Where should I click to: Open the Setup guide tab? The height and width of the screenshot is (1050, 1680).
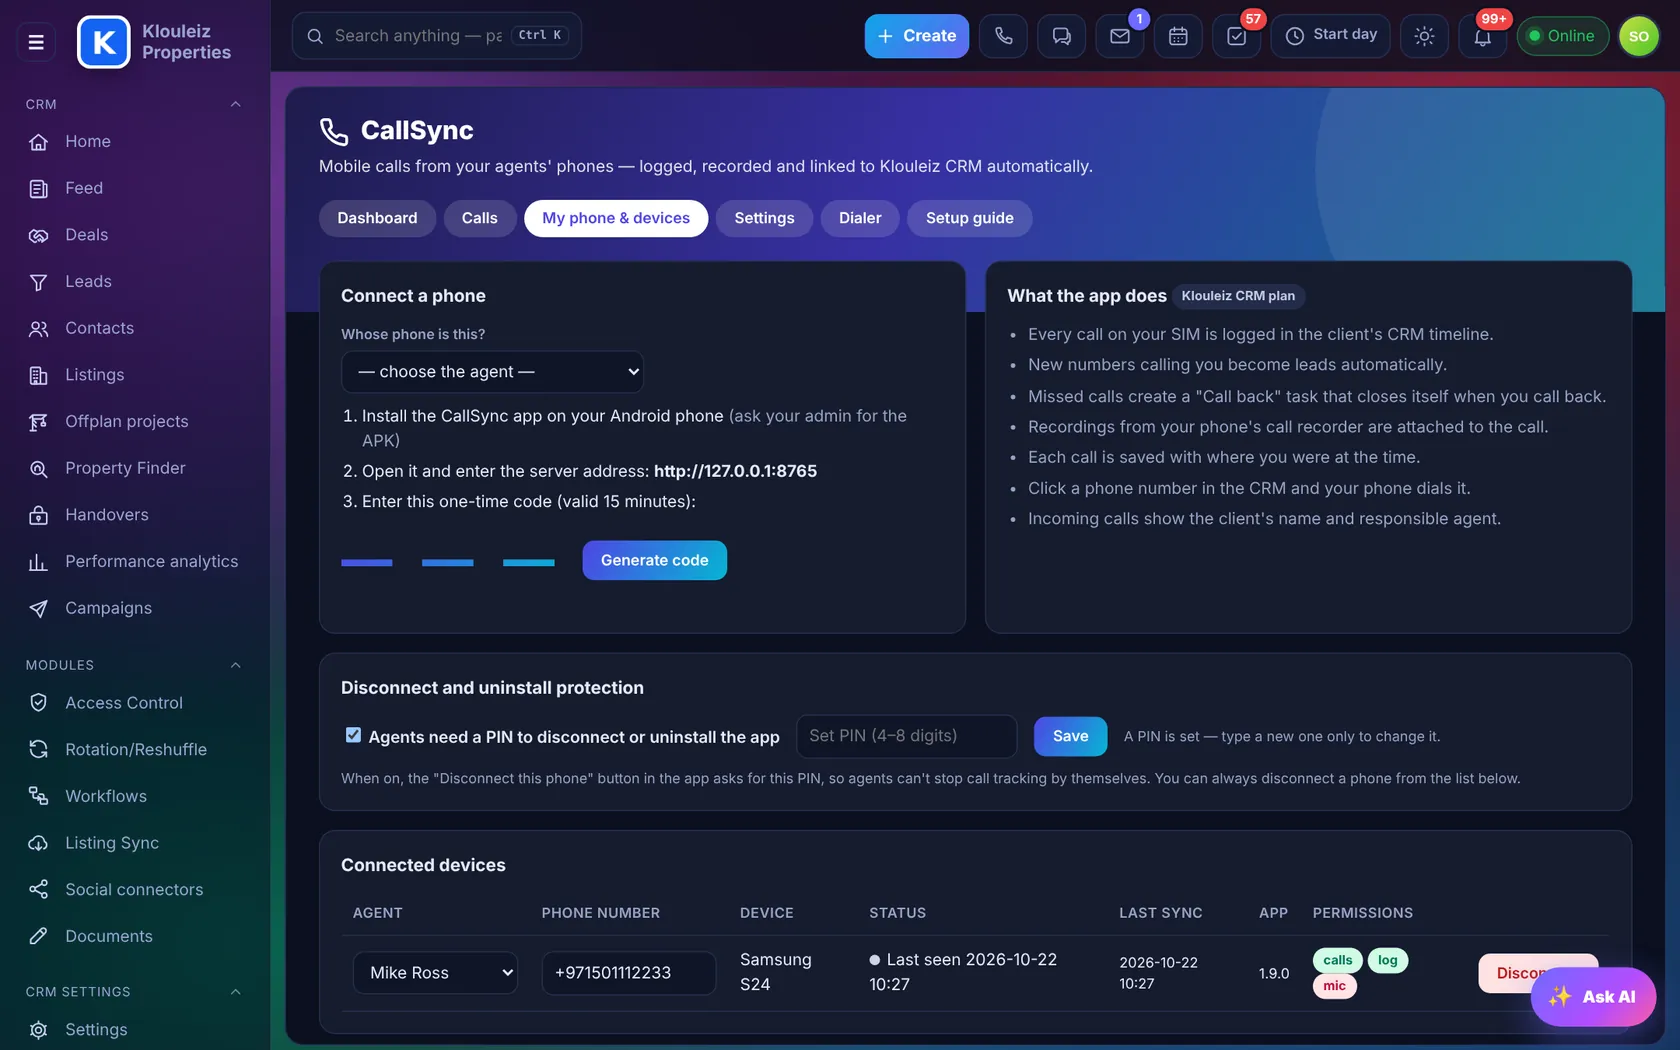pos(969,218)
